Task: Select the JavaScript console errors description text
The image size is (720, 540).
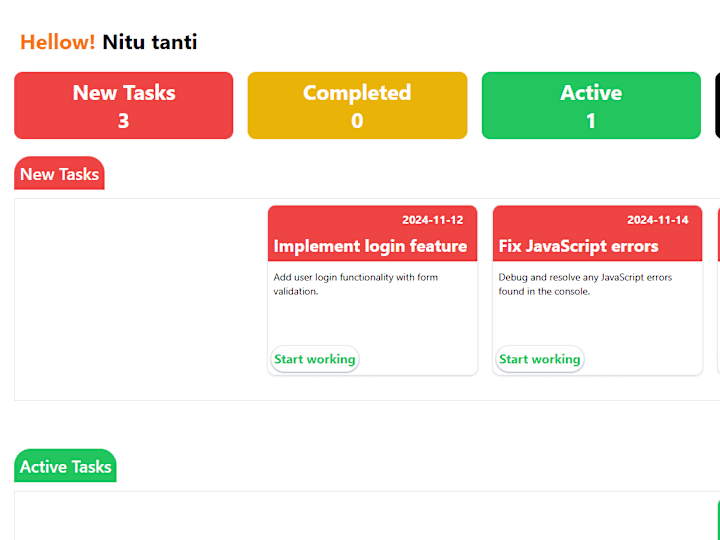Action: (585, 284)
